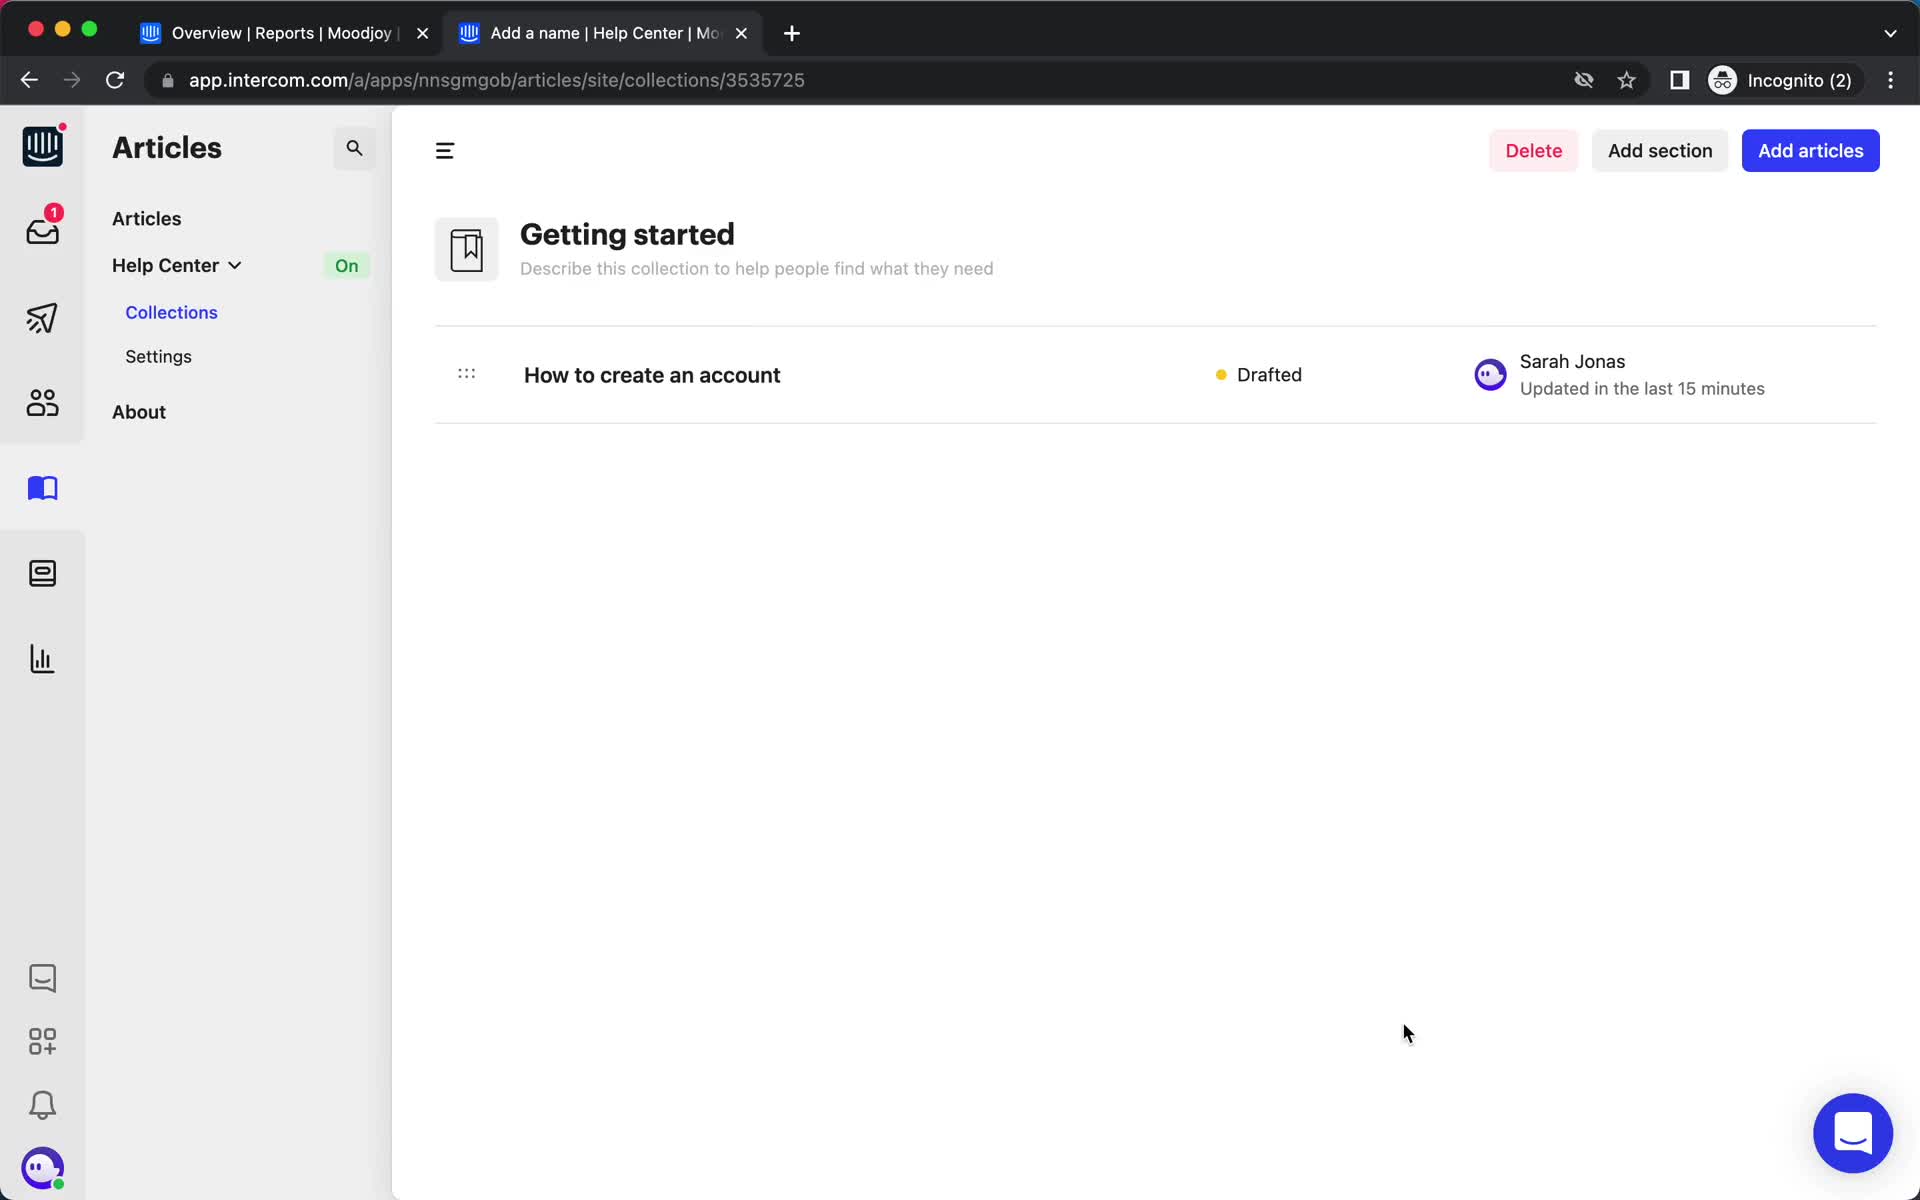Viewport: 1920px width, 1200px height.
Task: Toggle visibility of the sidebar hamburger menu
Action: [444, 149]
